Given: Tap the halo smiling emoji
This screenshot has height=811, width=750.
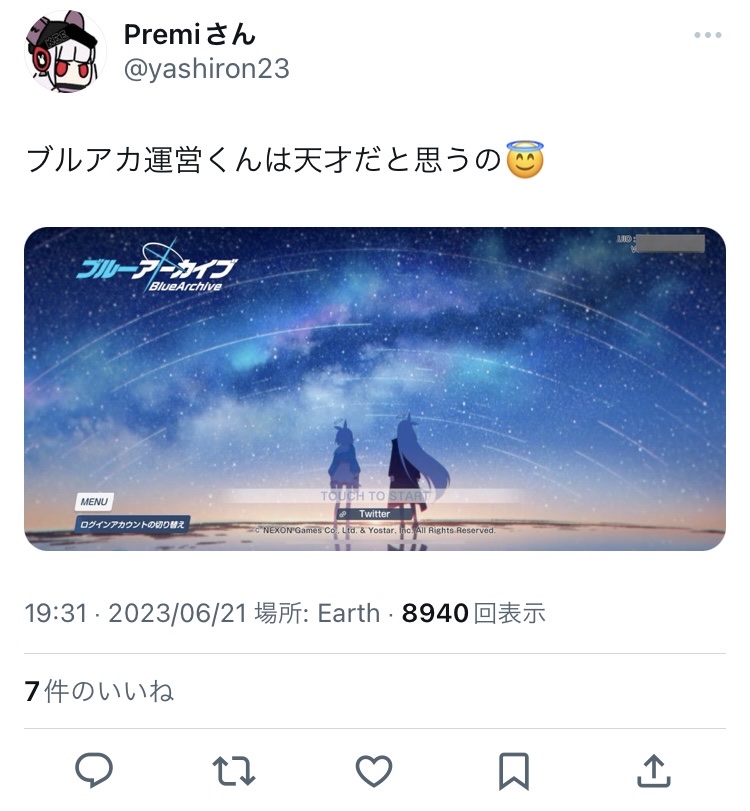Looking at the screenshot, I should [x=525, y=160].
